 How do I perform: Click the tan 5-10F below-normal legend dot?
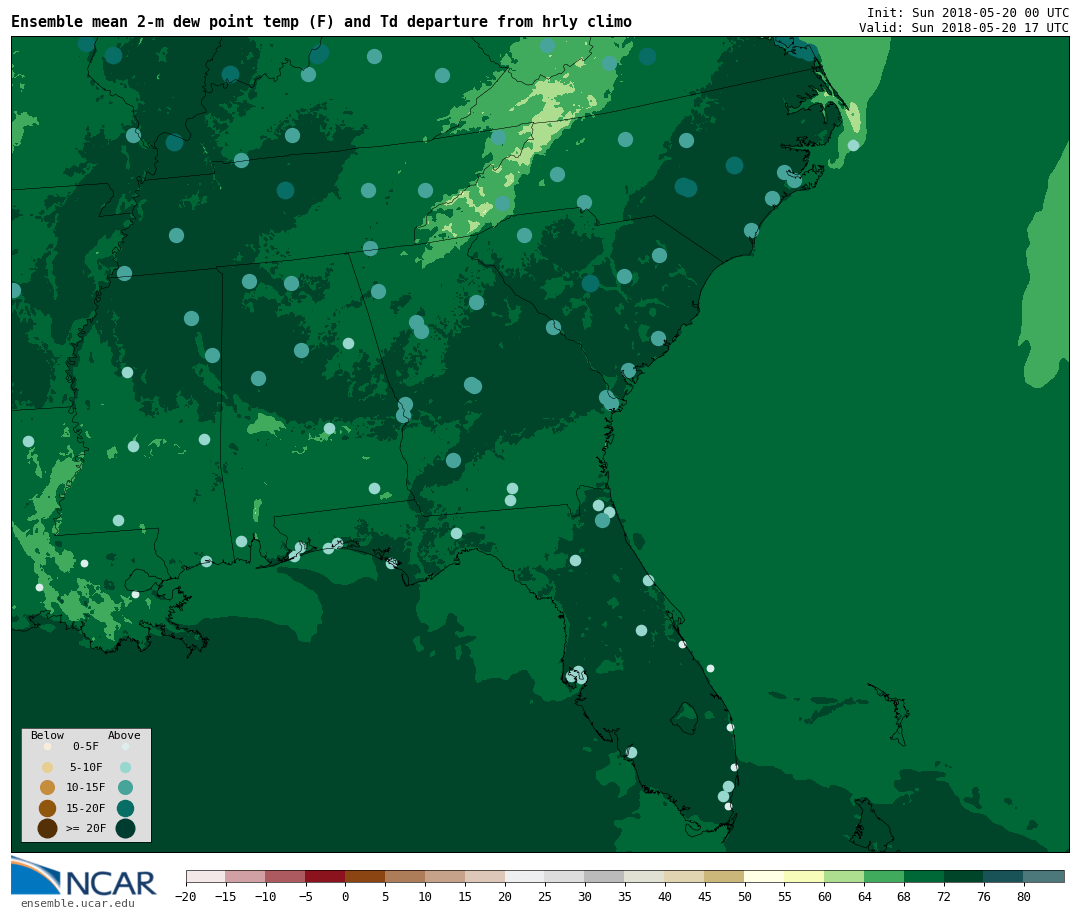pyautogui.click(x=48, y=768)
